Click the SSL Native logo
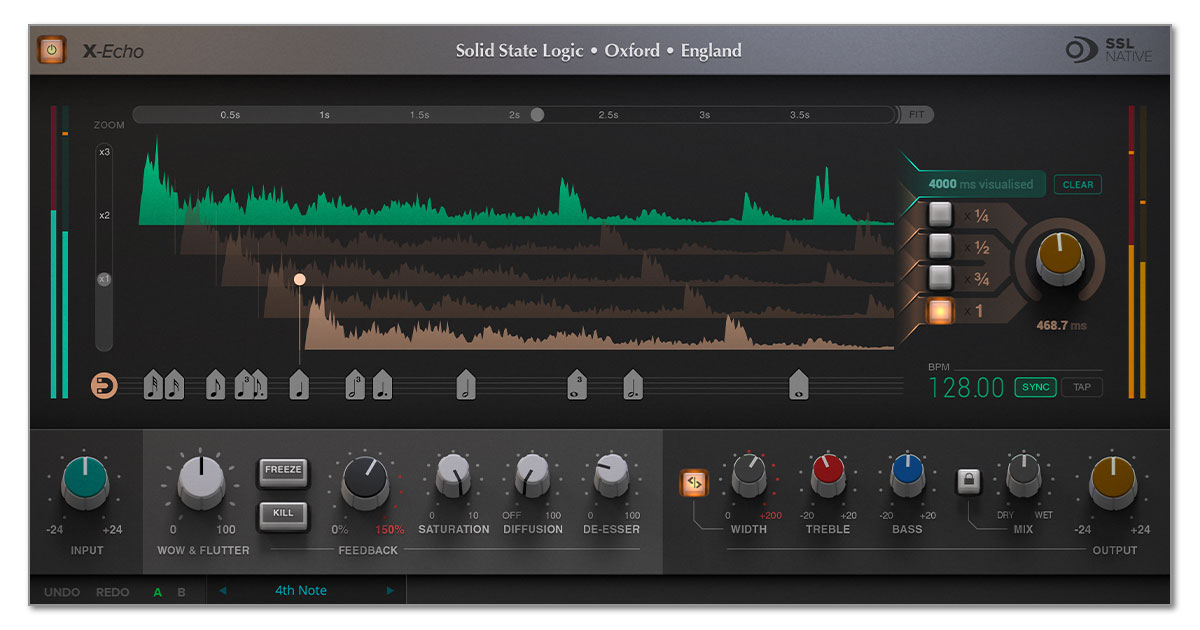Viewport: 1200px width, 630px height. [1108, 50]
